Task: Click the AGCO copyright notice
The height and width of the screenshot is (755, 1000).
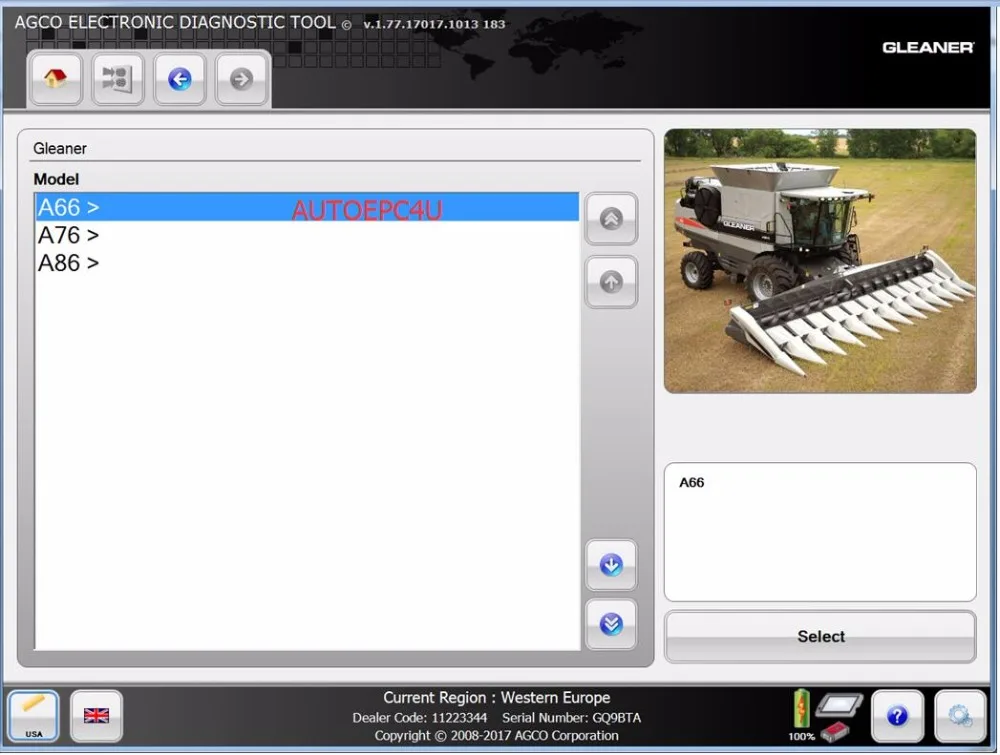Action: click(496, 736)
